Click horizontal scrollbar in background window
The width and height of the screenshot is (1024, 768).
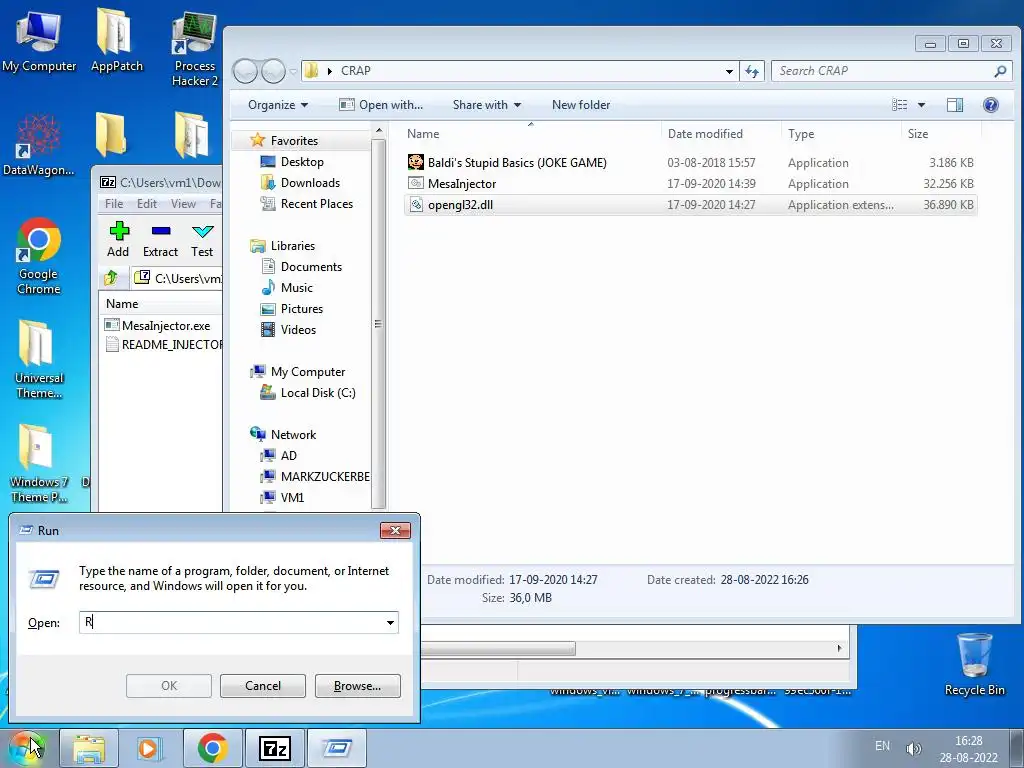pyautogui.click(x=498, y=648)
